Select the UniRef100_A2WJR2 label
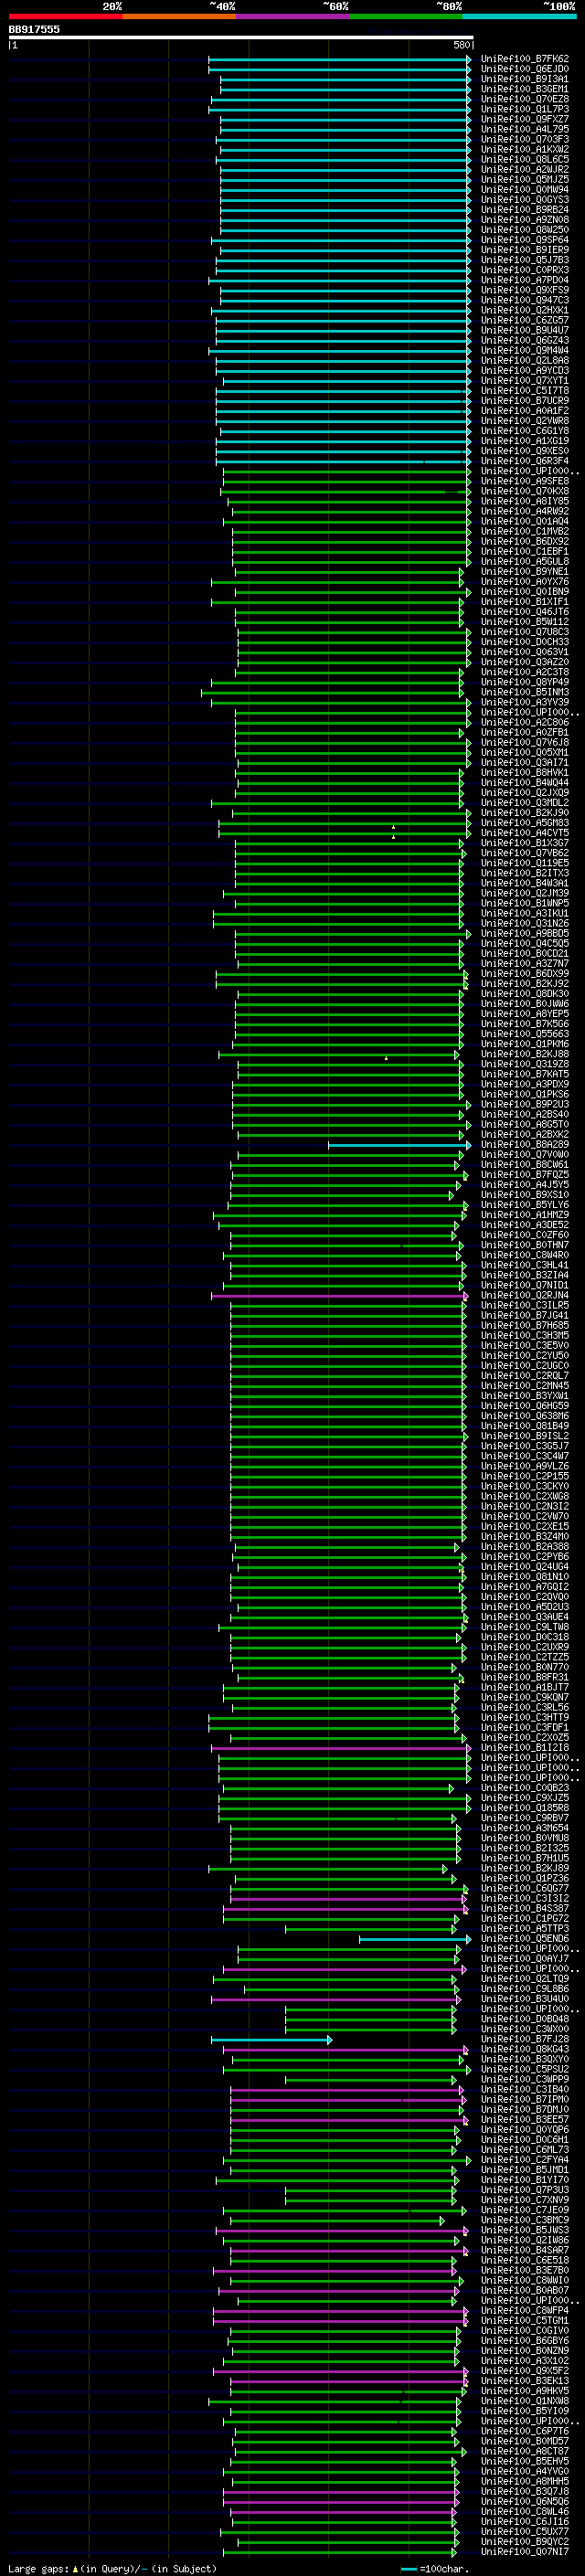This screenshot has width=585, height=2576. pos(525,170)
